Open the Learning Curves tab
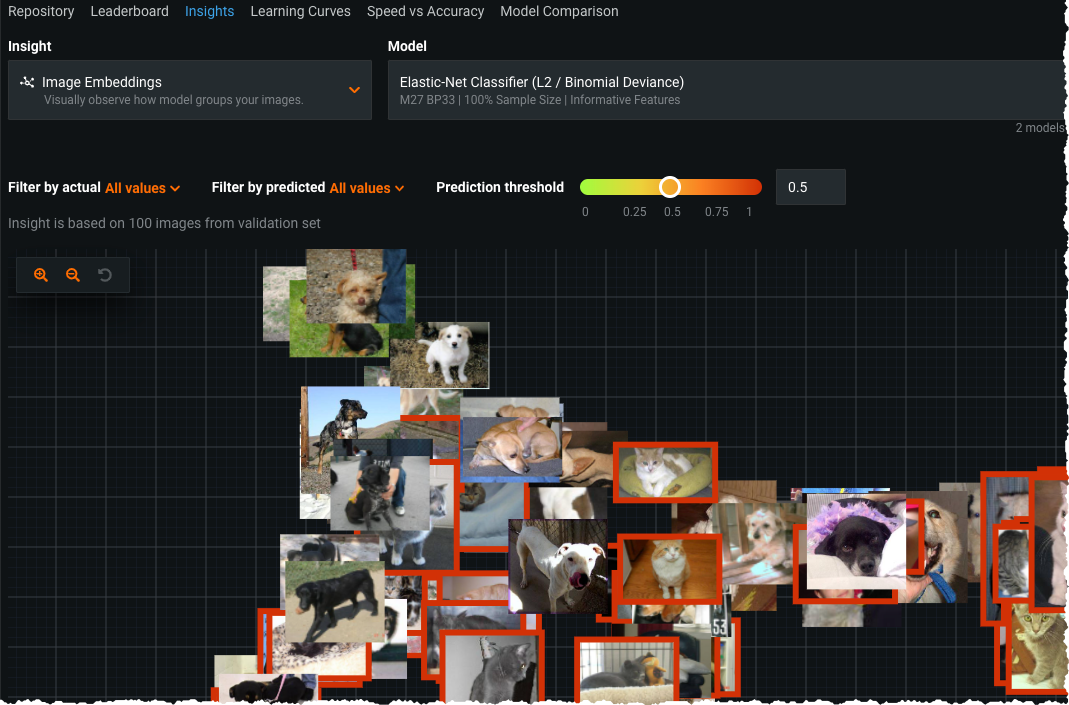The width and height of the screenshot is (1069, 705). (301, 12)
